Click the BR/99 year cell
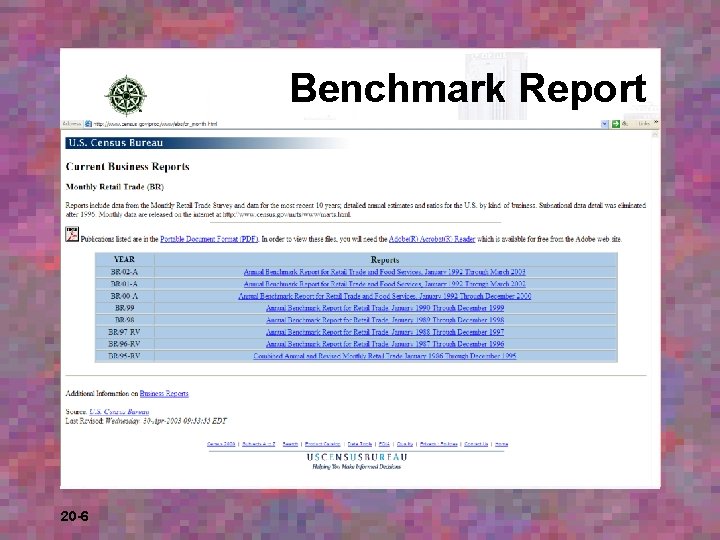 click(124, 308)
